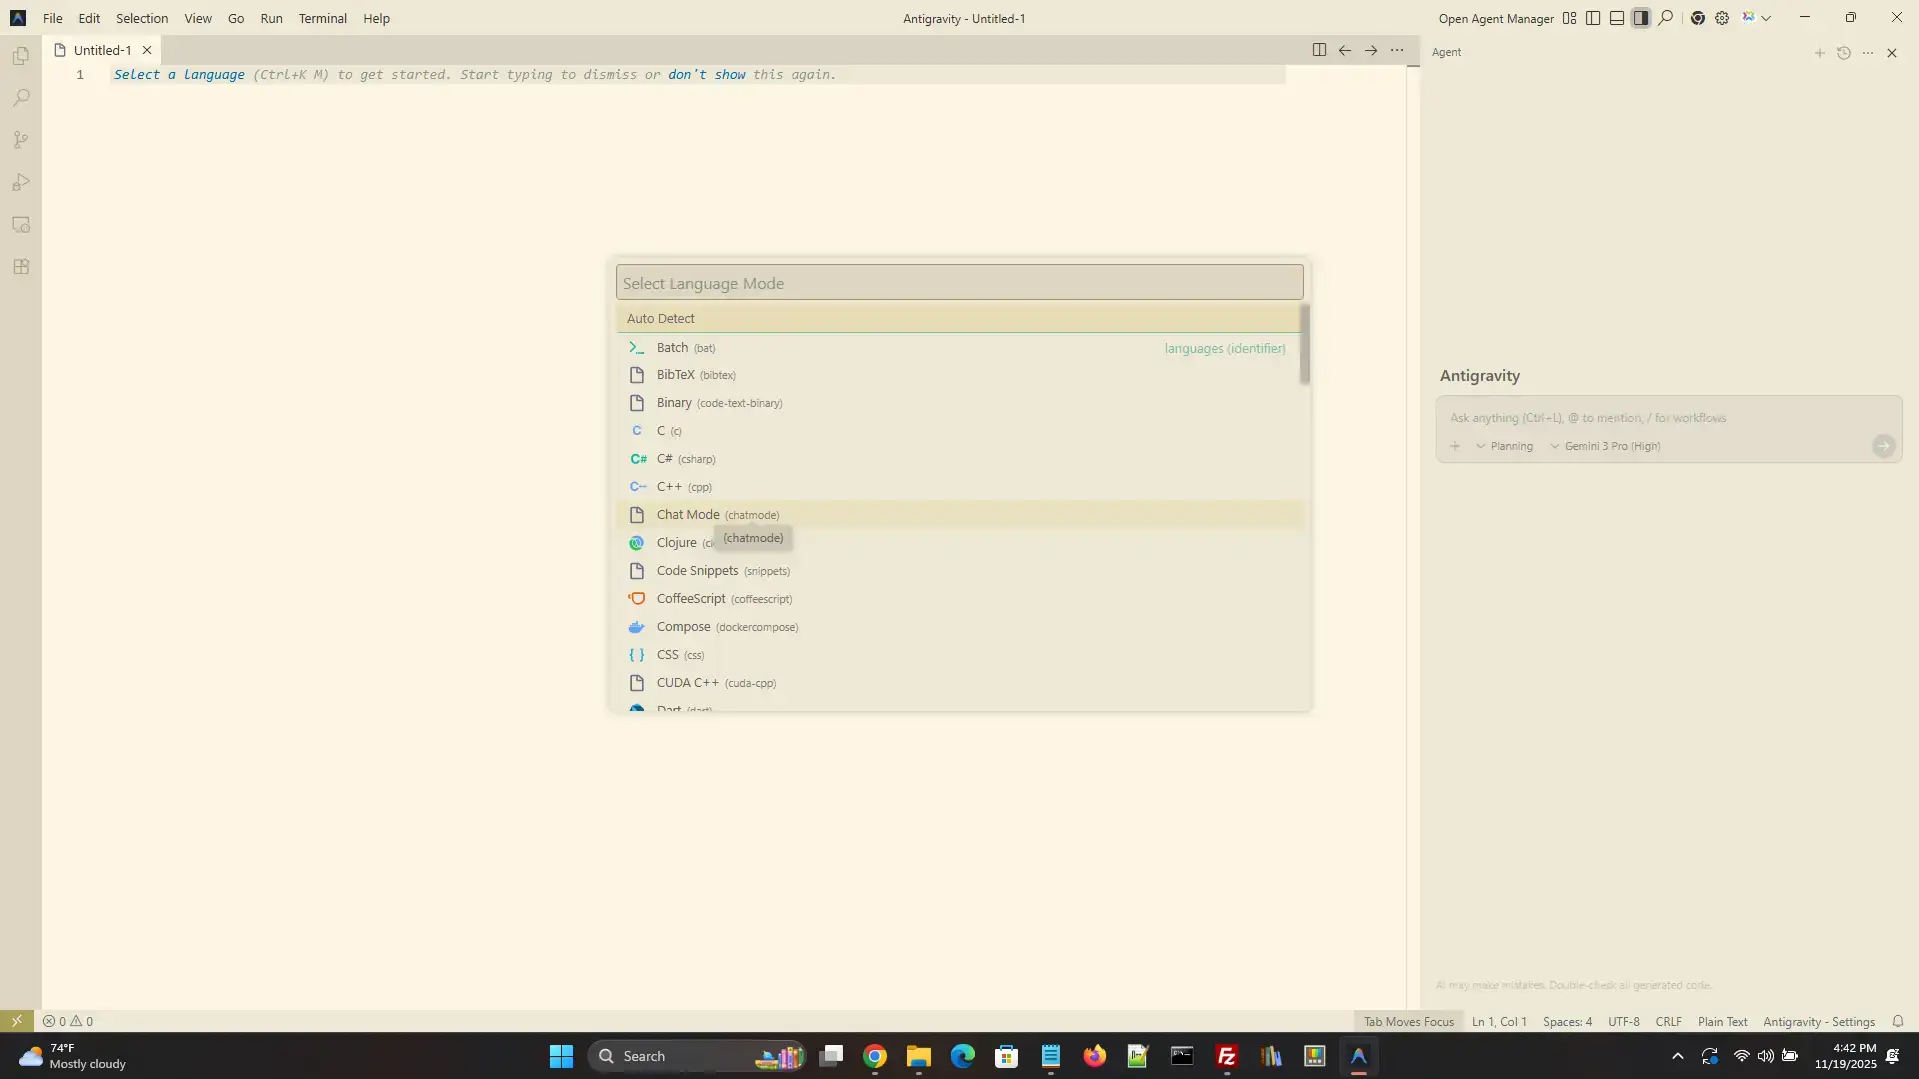The height and width of the screenshot is (1079, 1919).
Task: Click the "don't show" link in editor
Action: pyautogui.click(x=706, y=75)
